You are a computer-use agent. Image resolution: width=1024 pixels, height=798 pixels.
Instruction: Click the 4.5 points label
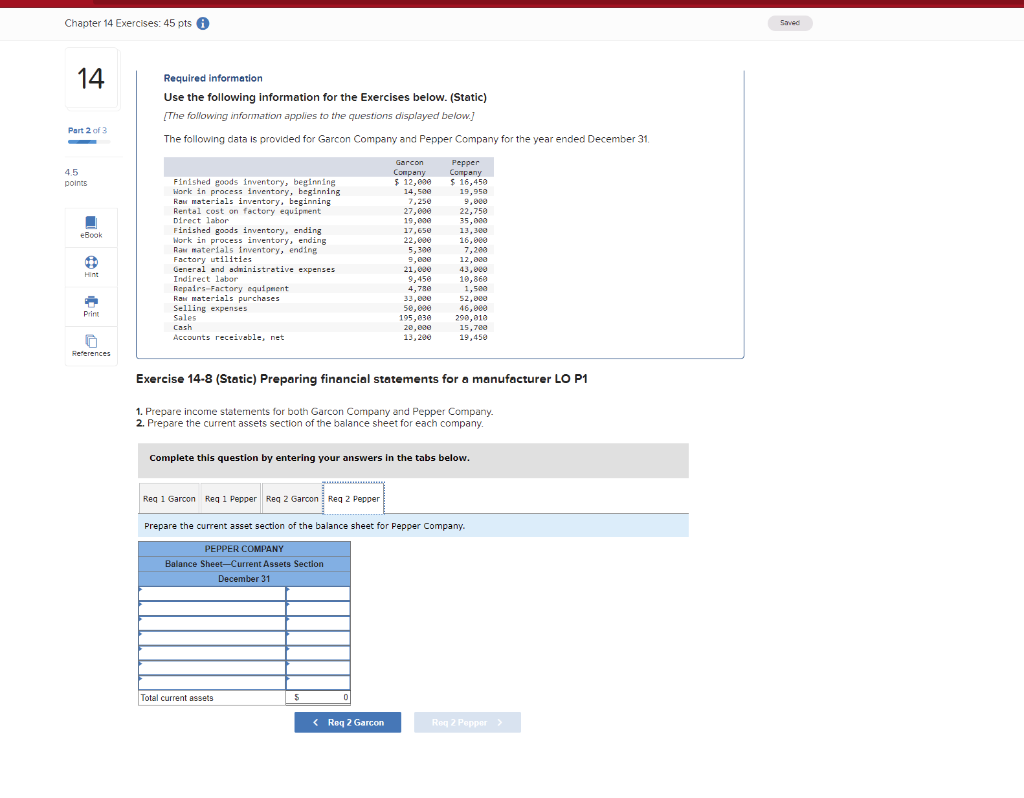click(76, 177)
